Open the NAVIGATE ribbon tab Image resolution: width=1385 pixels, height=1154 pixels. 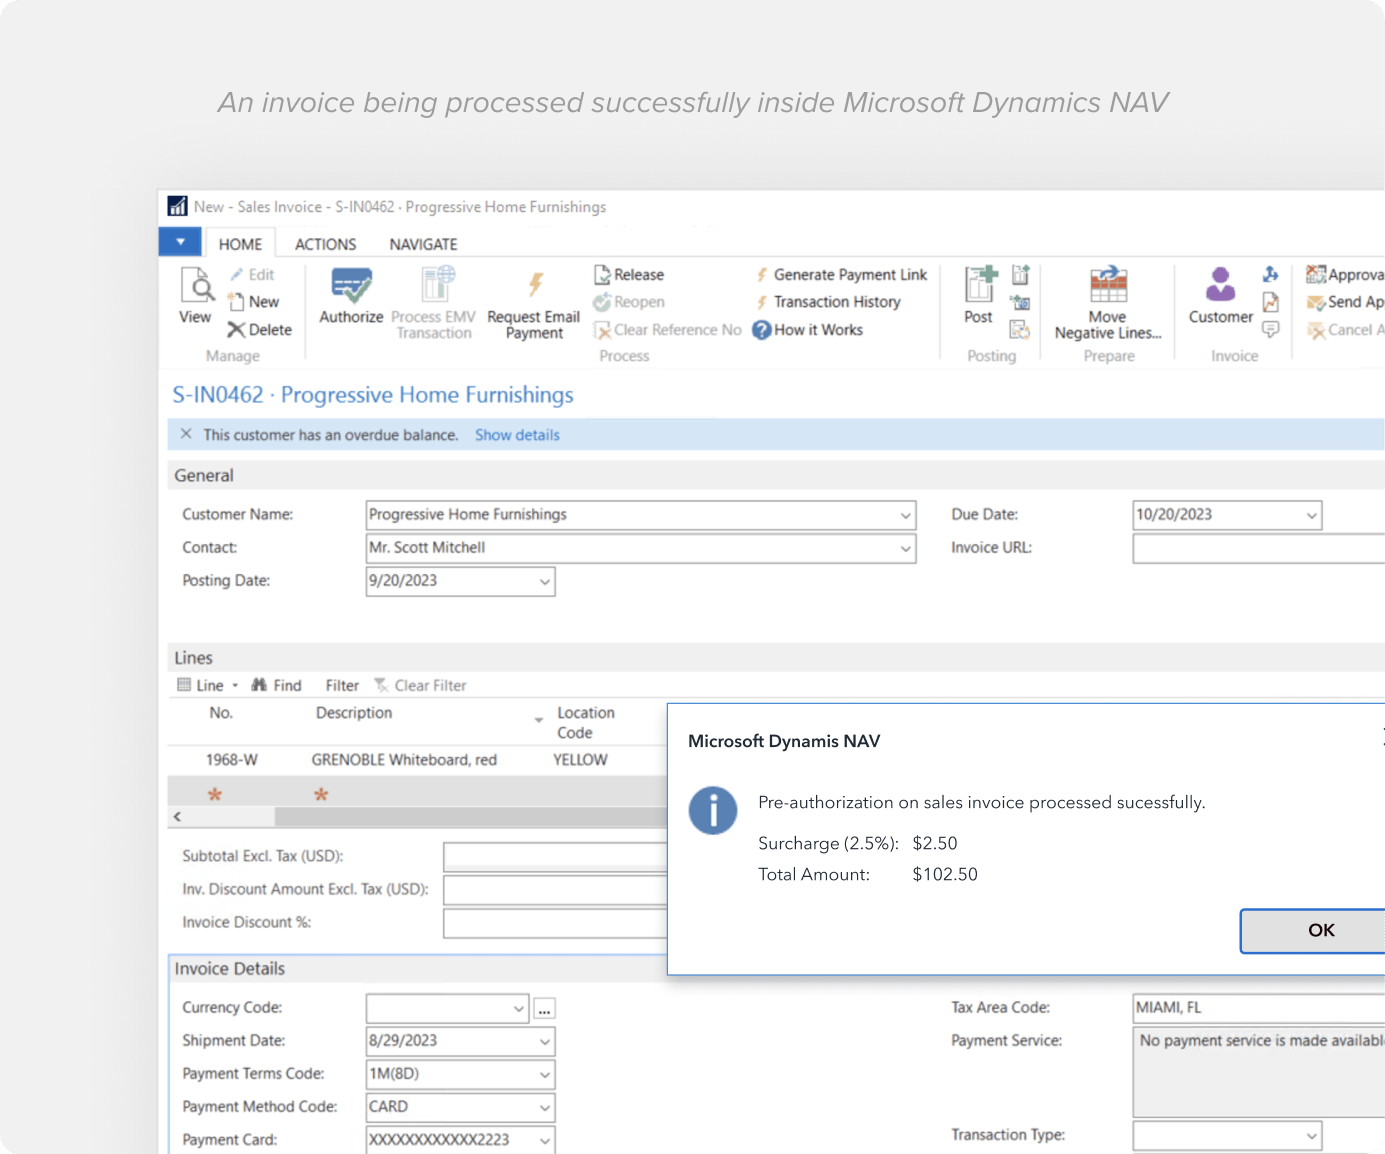pos(423,243)
